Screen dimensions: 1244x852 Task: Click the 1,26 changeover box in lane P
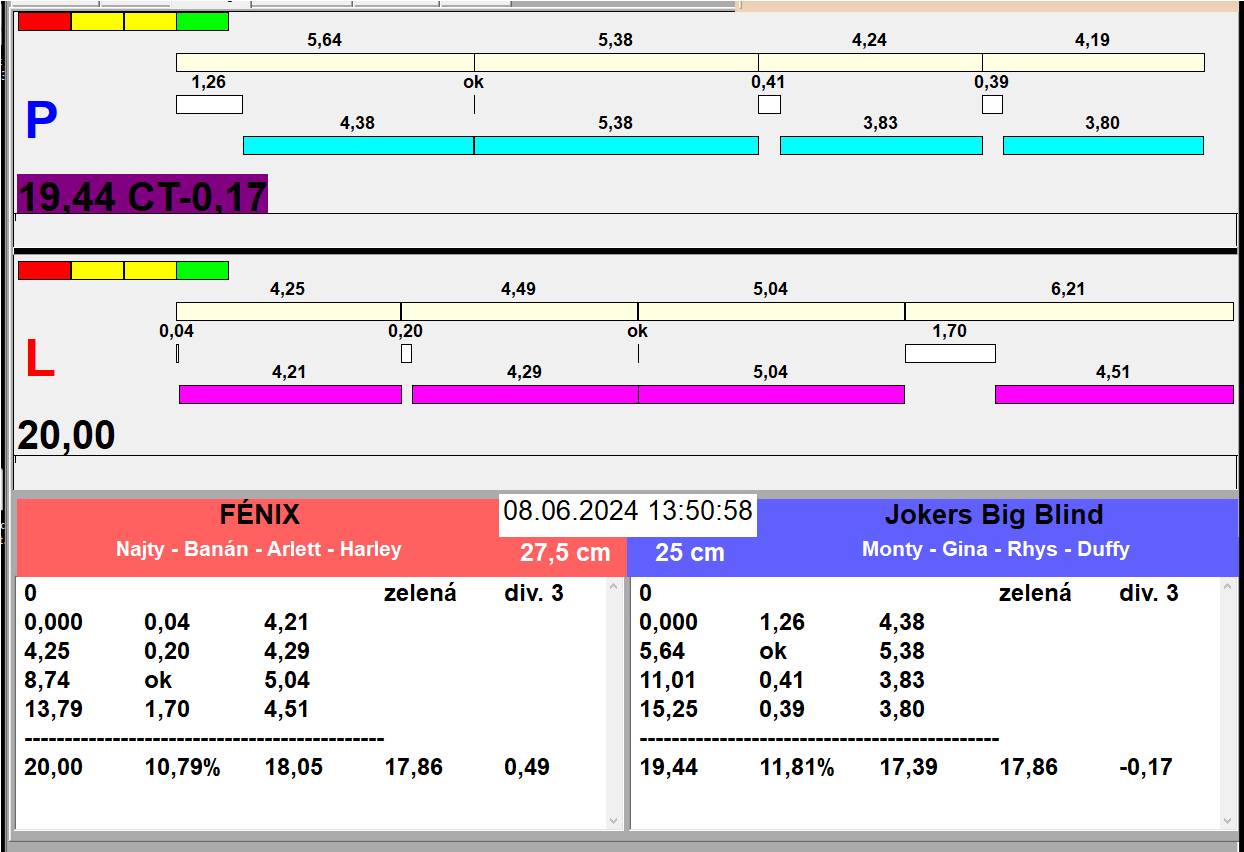click(209, 105)
